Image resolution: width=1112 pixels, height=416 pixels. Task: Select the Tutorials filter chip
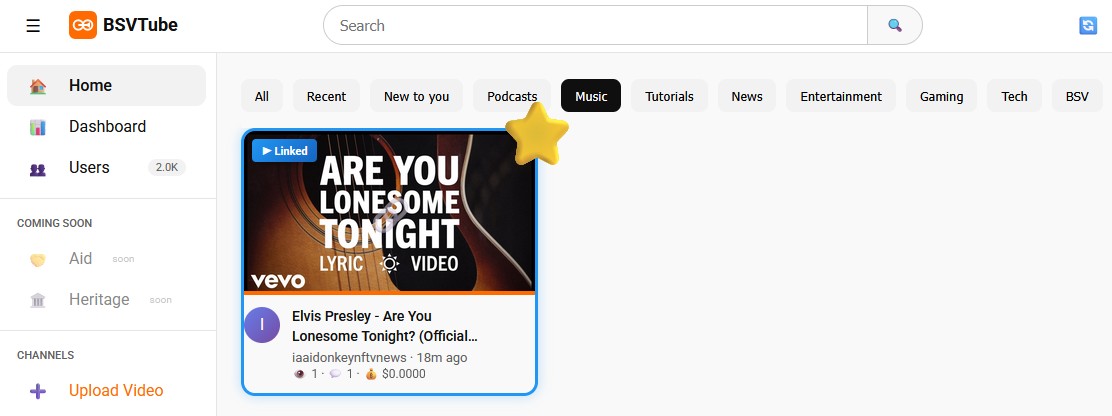pos(669,96)
